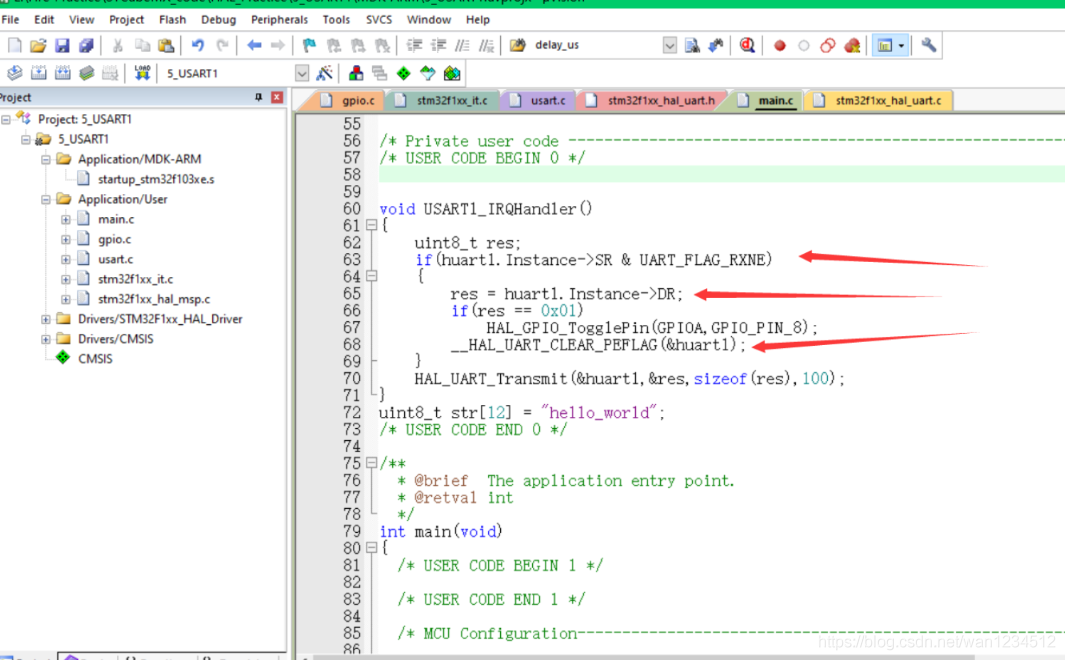
Task: Close the Project panel
Action: click(277, 98)
